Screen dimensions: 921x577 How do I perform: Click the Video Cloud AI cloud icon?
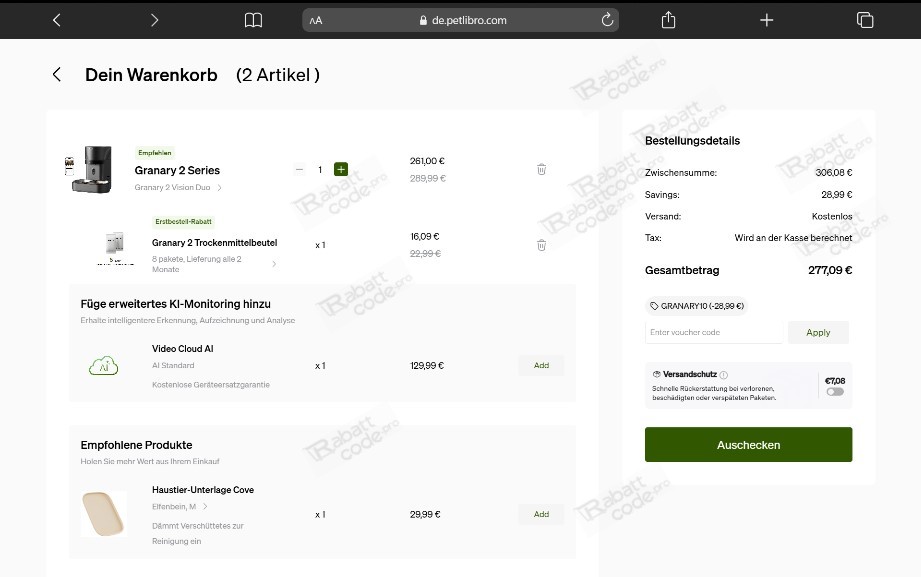(x=103, y=365)
